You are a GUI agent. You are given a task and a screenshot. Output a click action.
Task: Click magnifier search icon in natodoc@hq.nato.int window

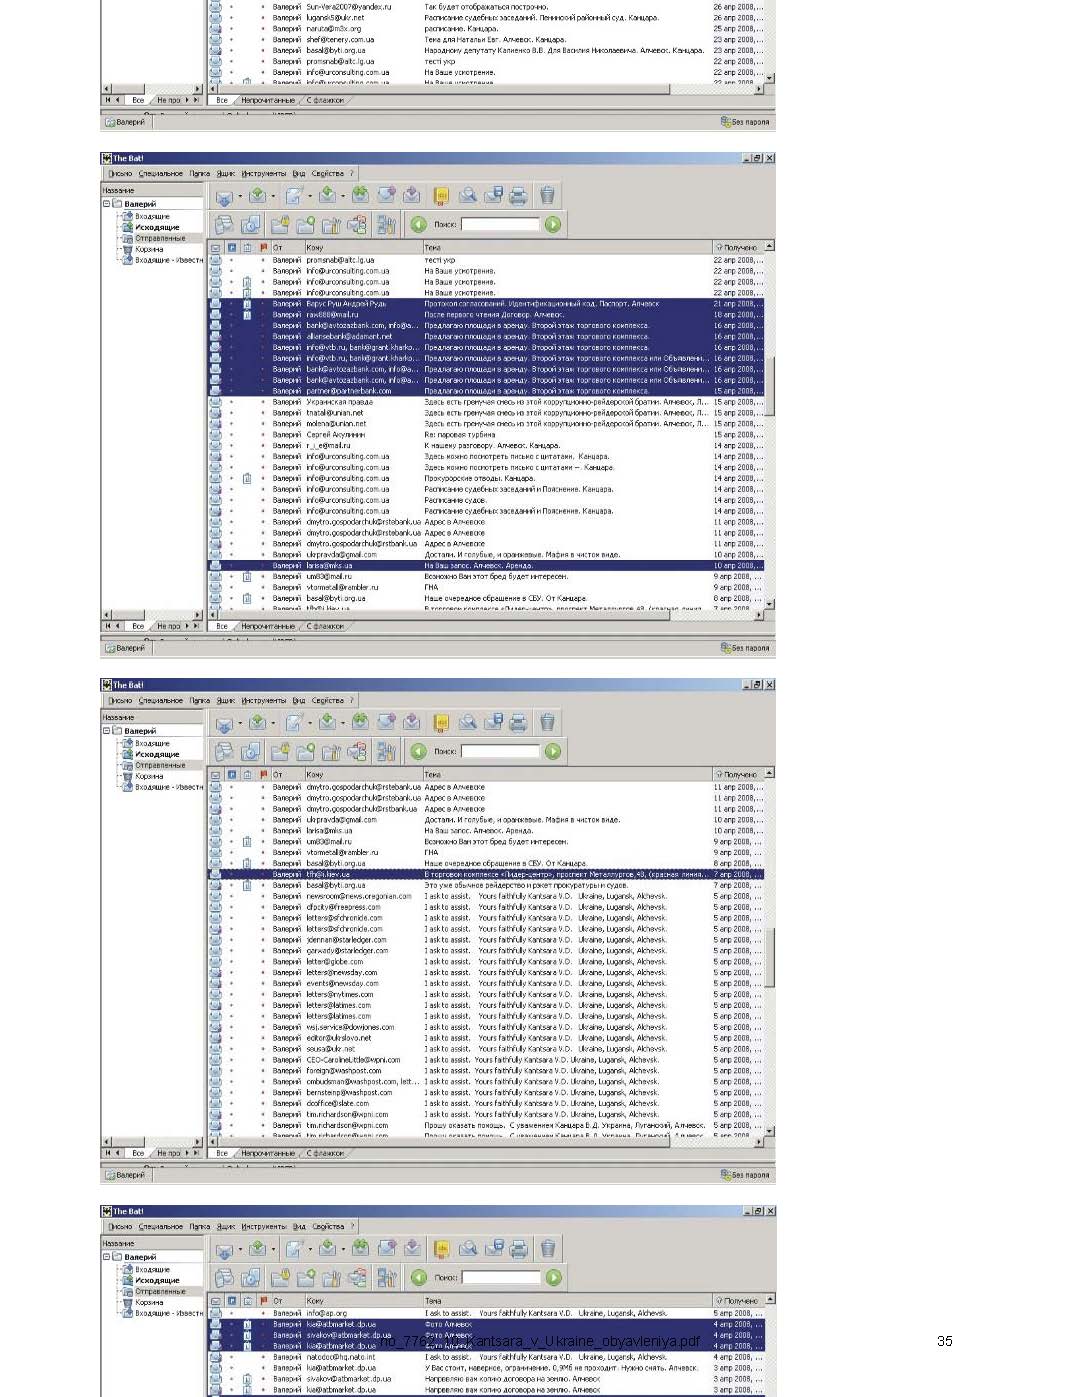[x=468, y=1249]
